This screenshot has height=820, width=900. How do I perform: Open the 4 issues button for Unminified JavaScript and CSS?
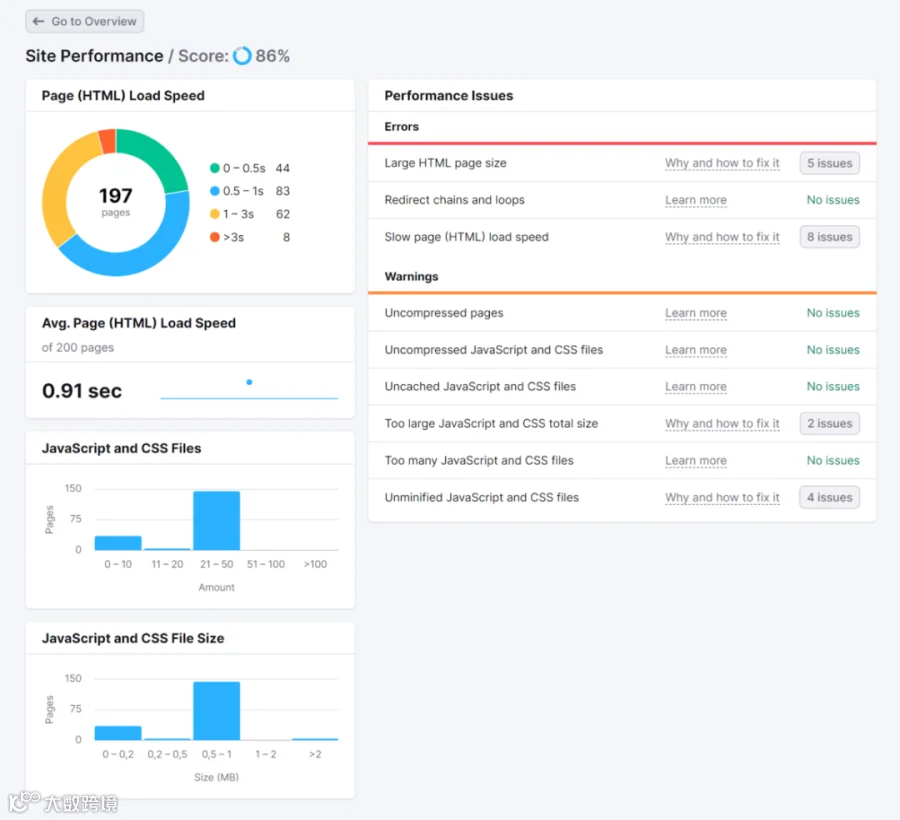[829, 498]
